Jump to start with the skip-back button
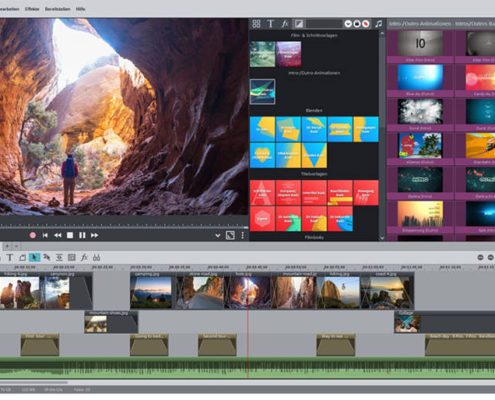 click(45, 235)
